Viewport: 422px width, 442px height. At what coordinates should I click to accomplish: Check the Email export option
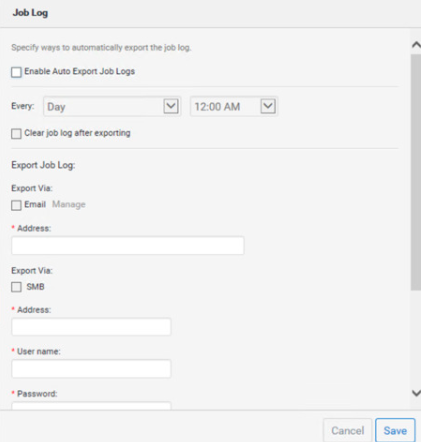pos(16,205)
